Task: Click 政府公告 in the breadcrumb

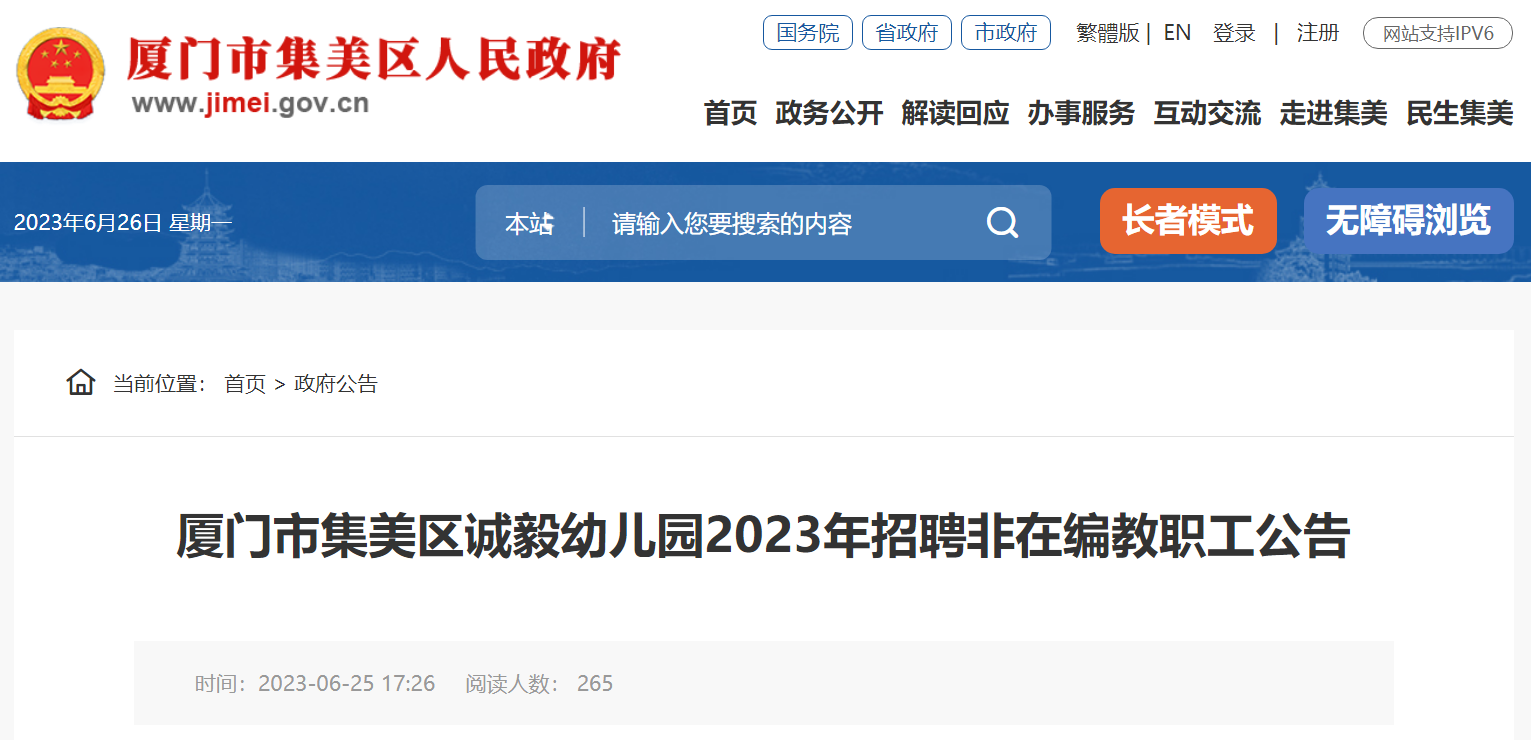Action: pyautogui.click(x=336, y=384)
